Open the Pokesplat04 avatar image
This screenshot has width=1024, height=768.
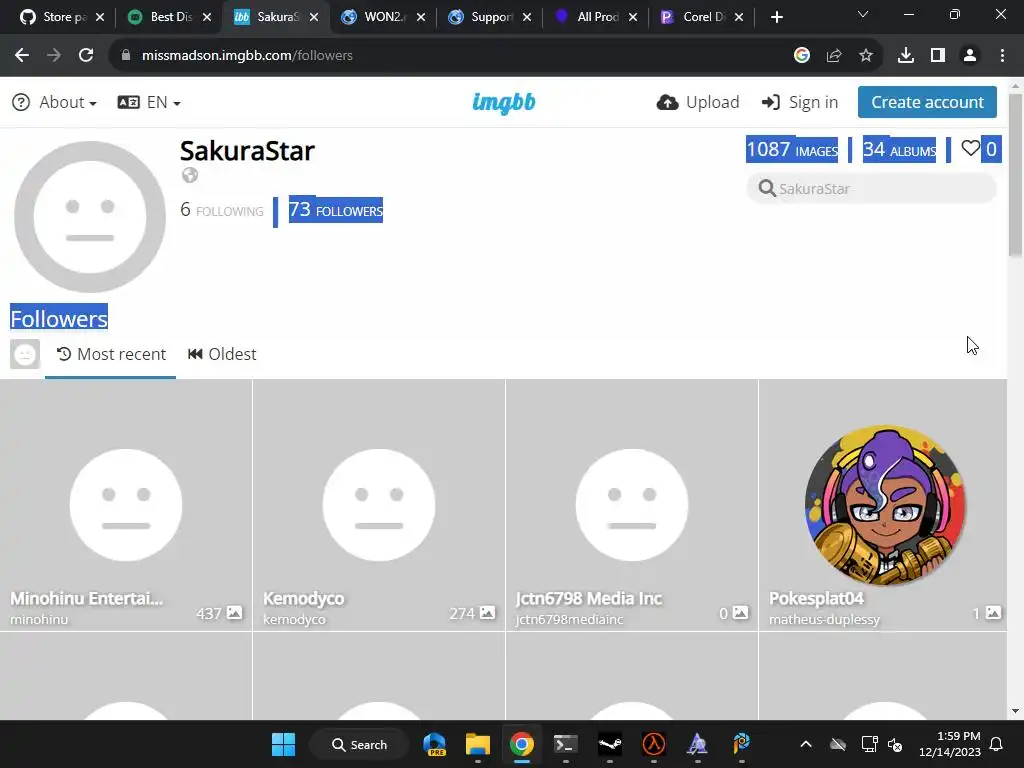tap(885, 505)
